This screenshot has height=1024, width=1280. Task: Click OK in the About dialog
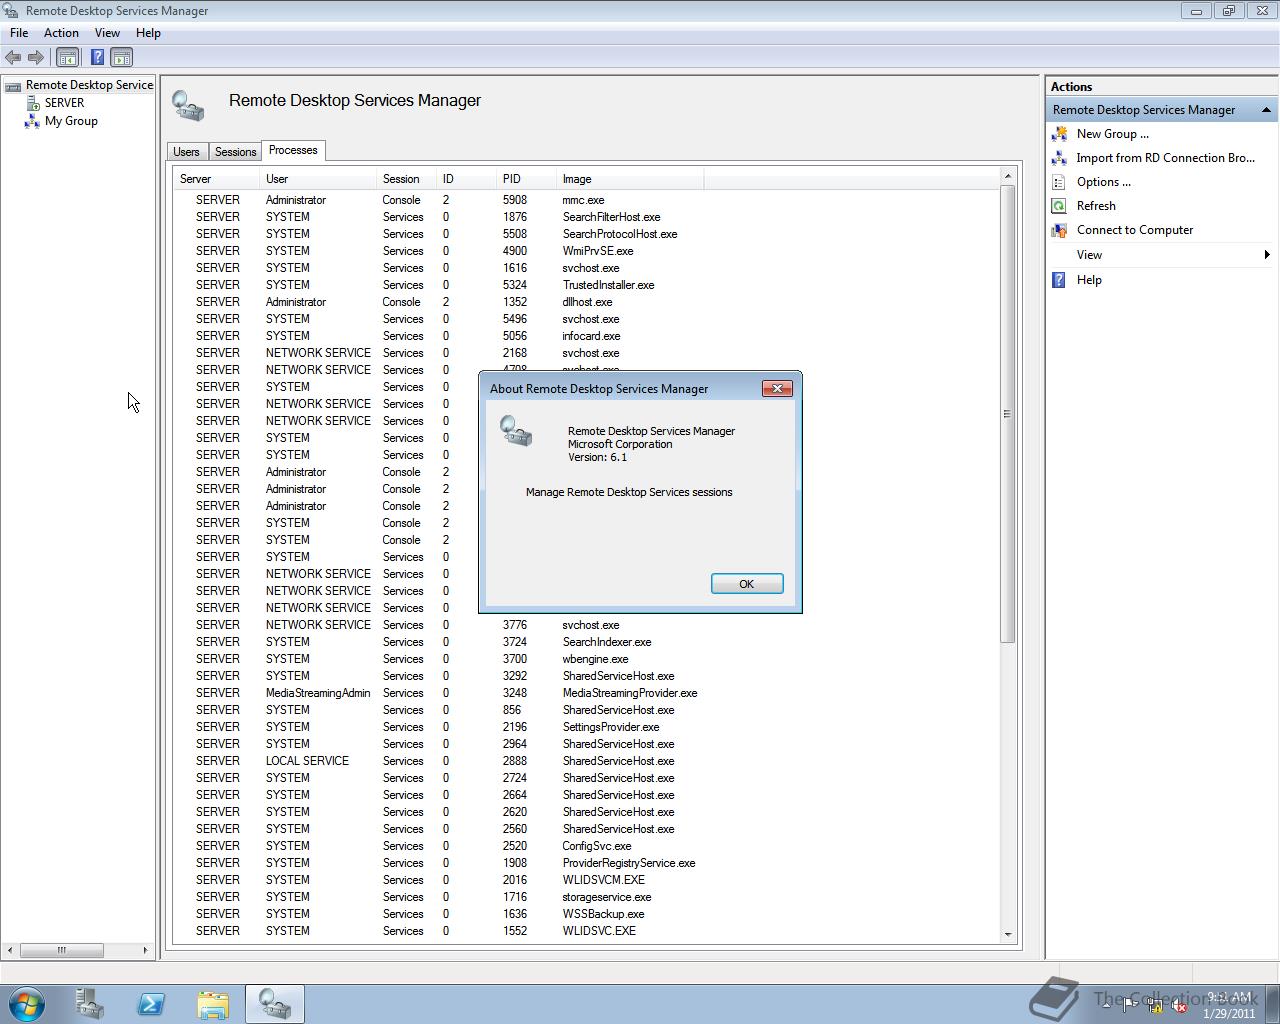(x=746, y=584)
